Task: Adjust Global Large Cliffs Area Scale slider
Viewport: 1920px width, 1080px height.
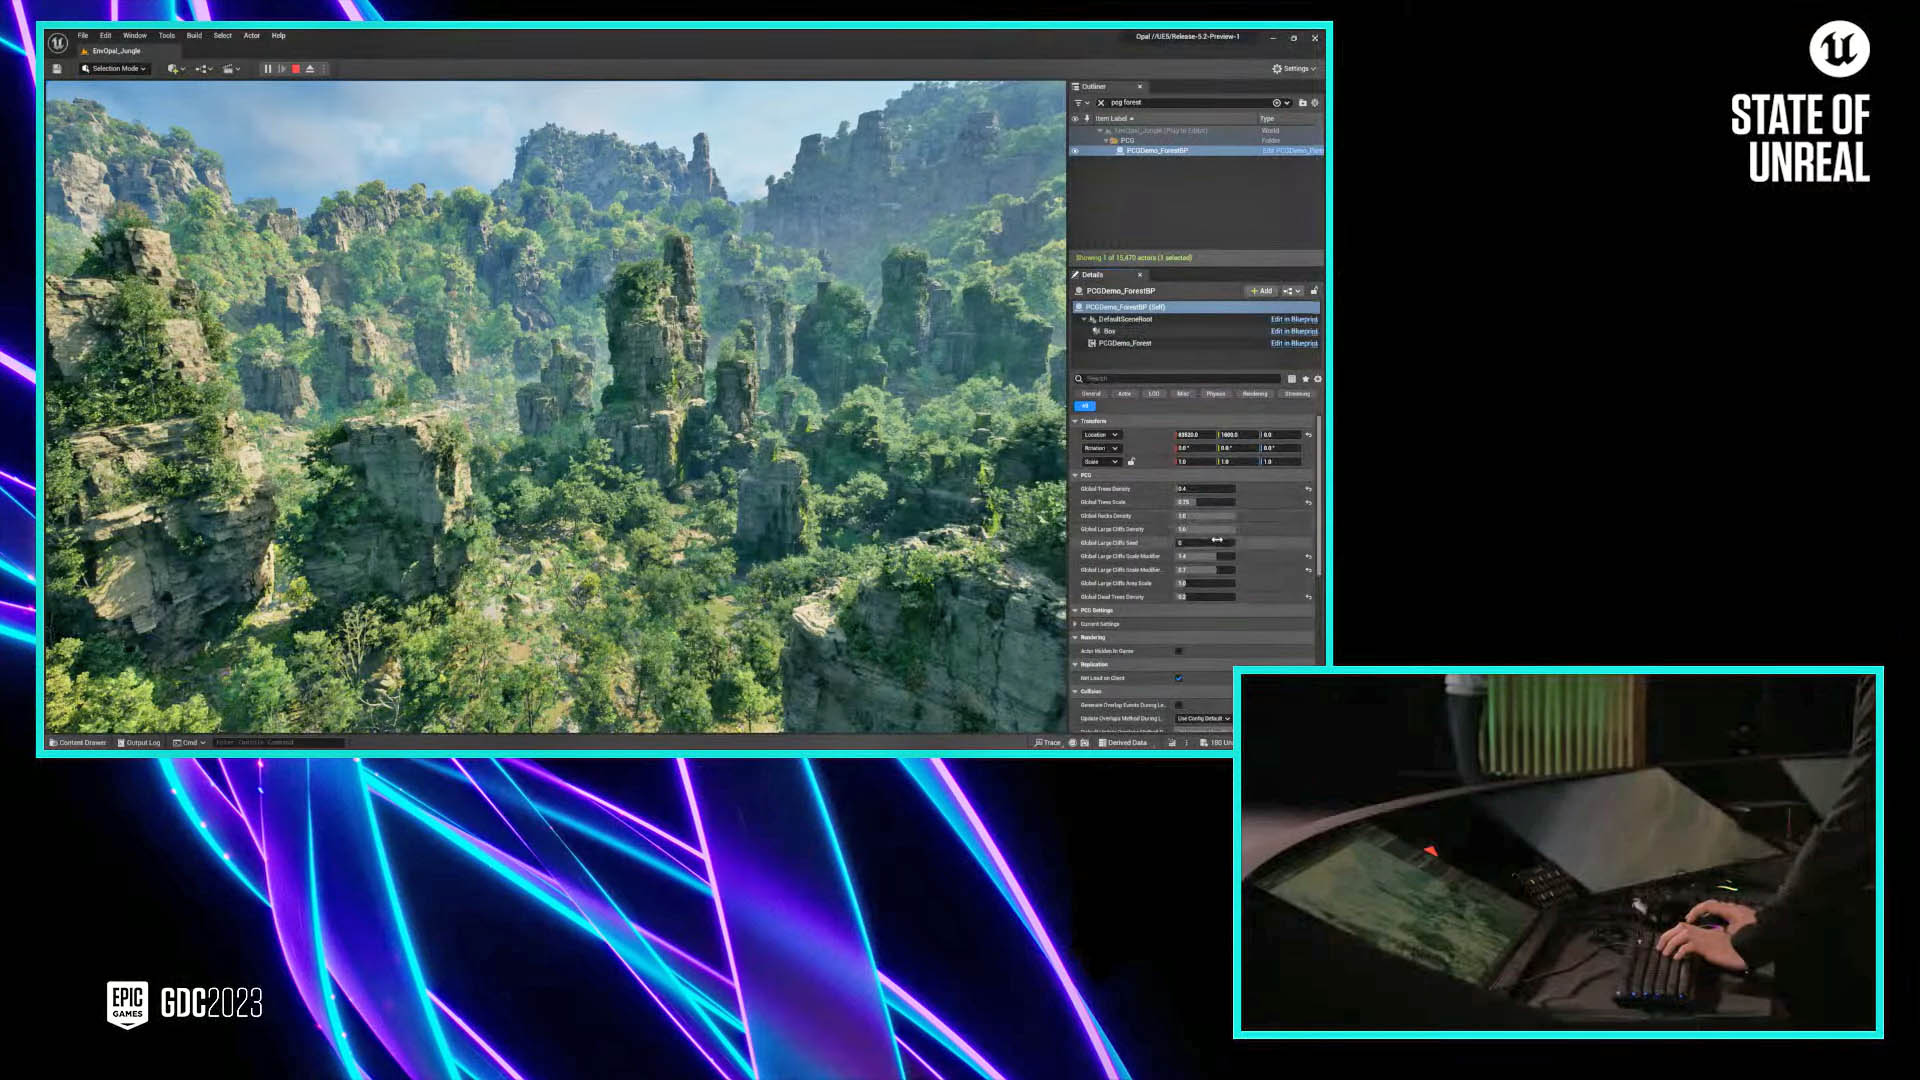Action: click(x=1205, y=583)
